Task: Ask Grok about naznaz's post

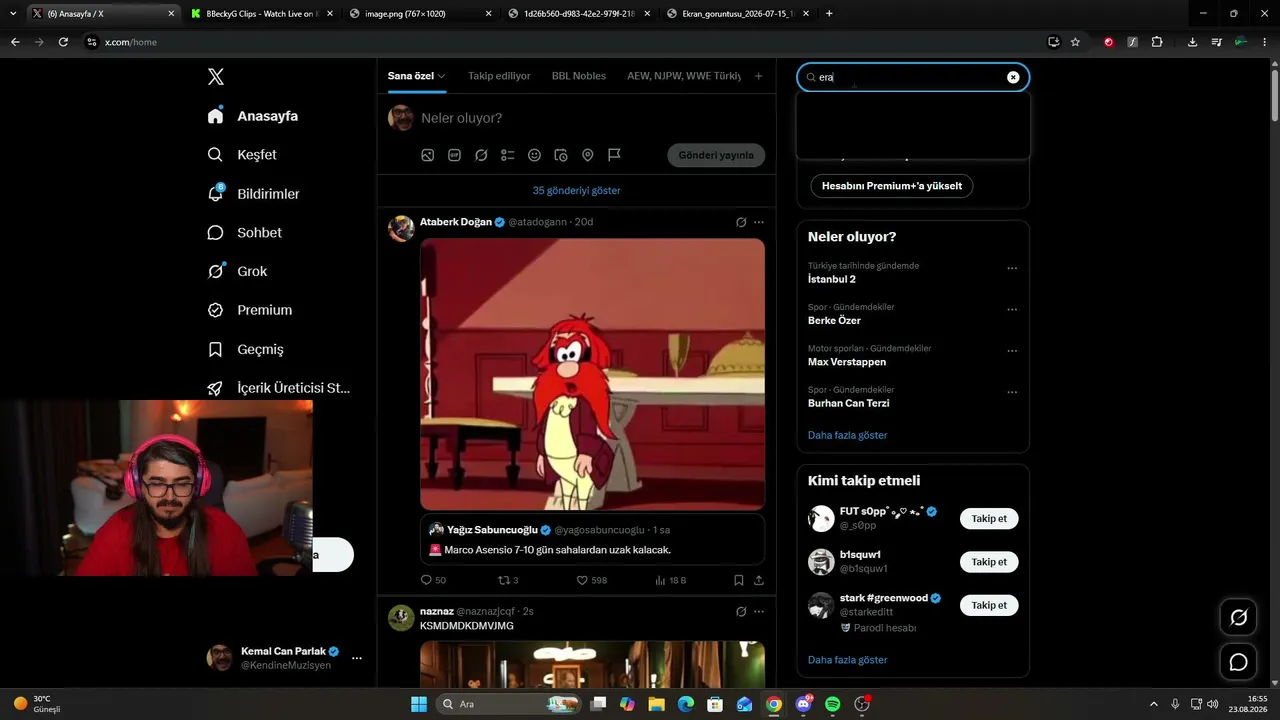Action: [x=741, y=611]
